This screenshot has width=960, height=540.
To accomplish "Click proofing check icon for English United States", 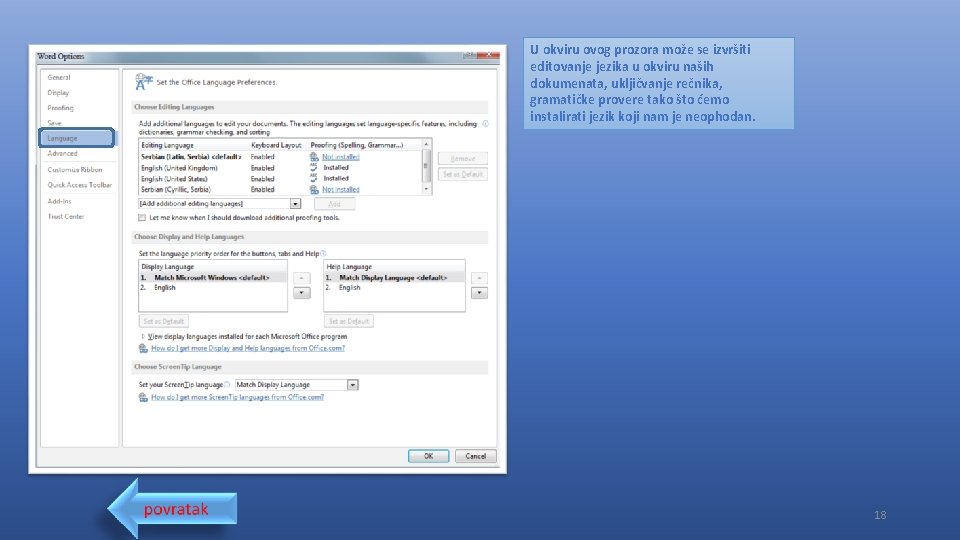I will tap(314, 178).
